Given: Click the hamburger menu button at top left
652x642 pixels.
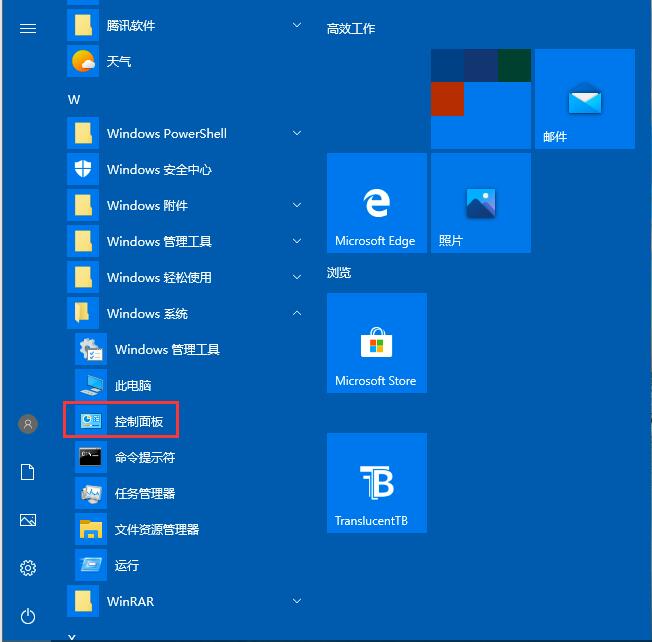Looking at the screenshot, I should pyautogui.click(x=28, y=29).
